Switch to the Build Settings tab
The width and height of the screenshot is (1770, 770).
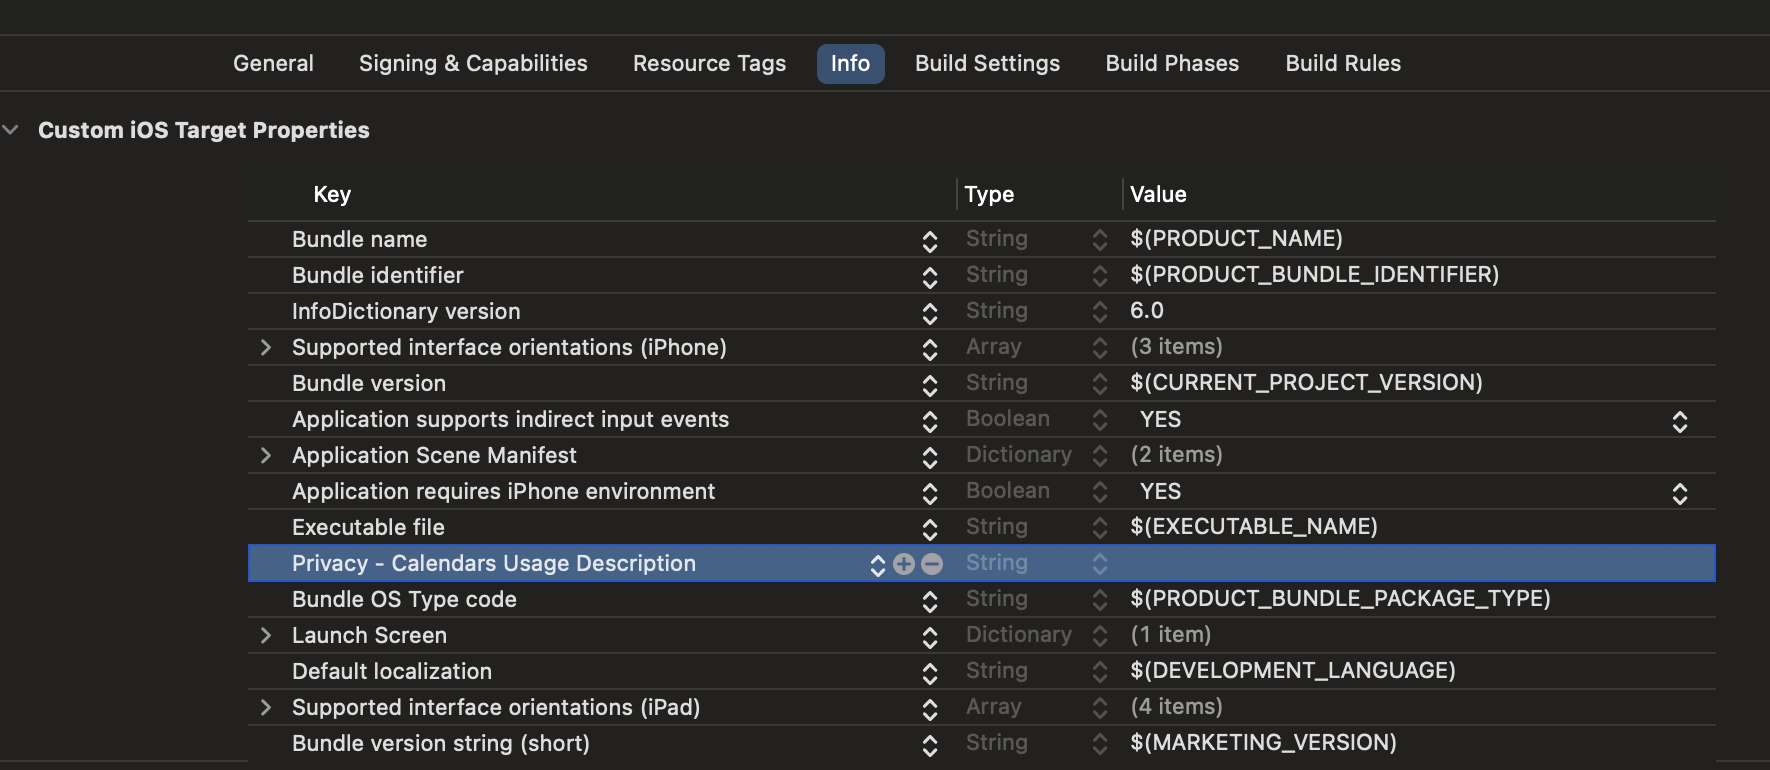[x=987, y=64]
